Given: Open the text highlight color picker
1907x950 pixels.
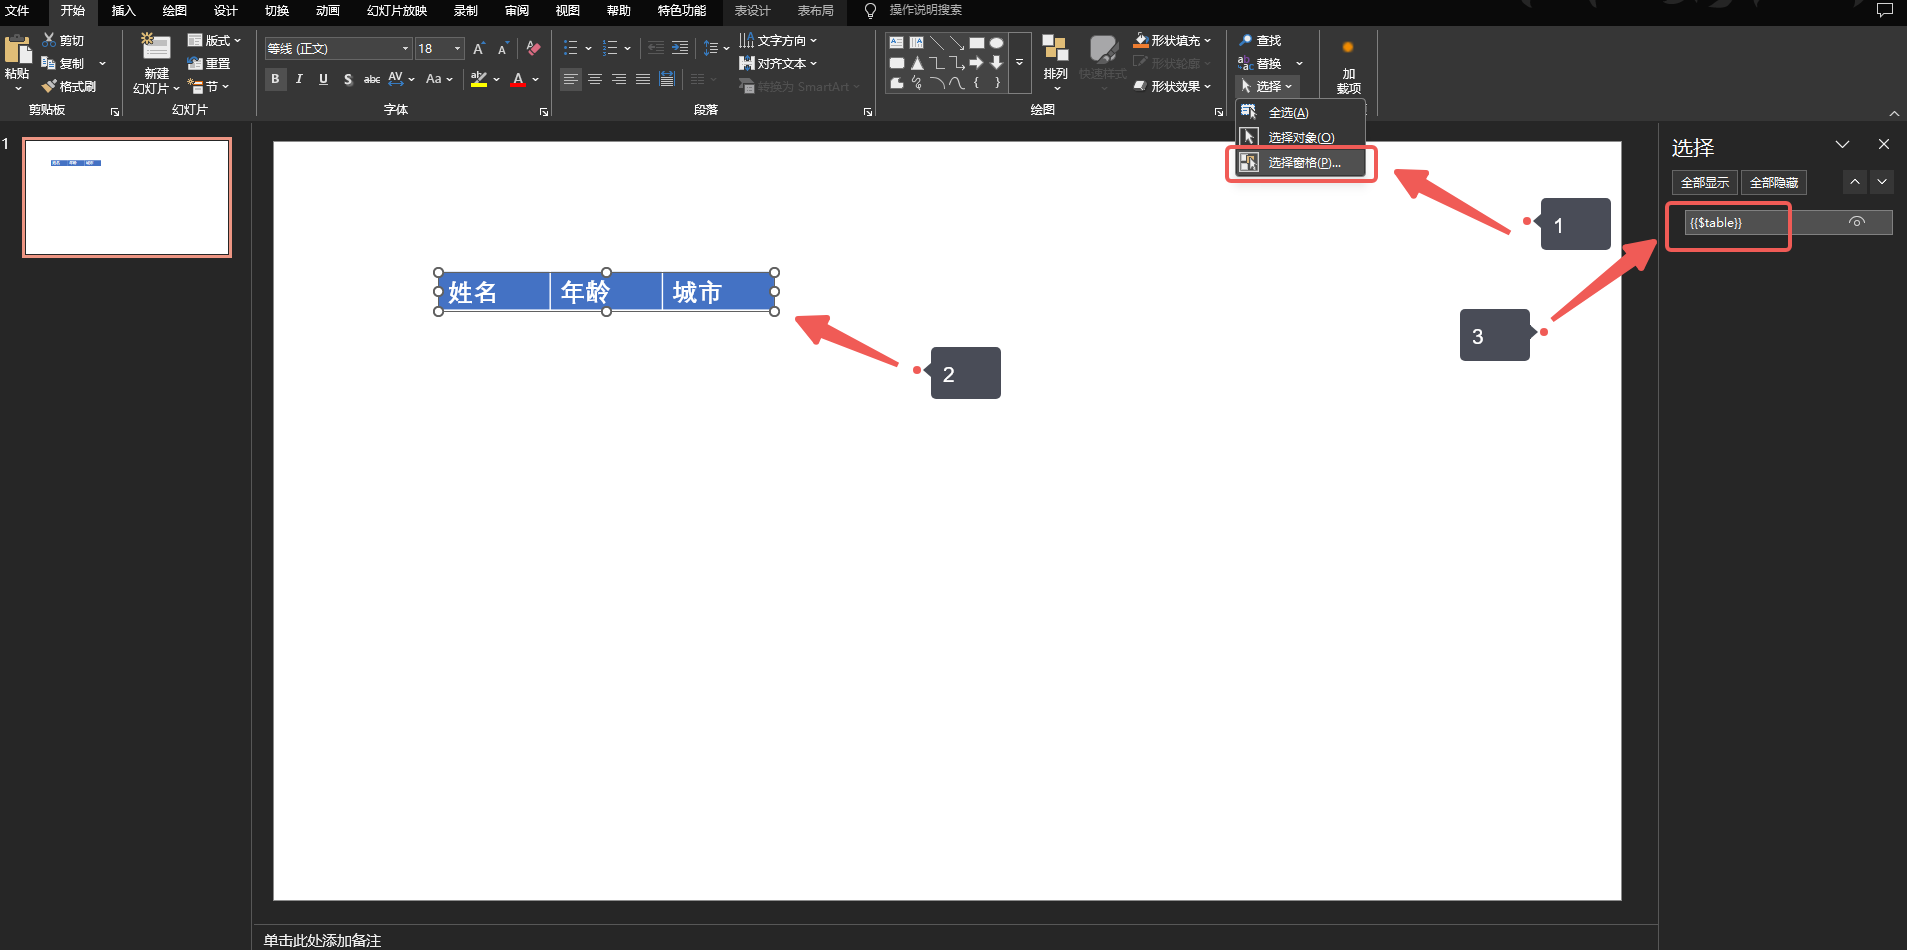Looking at the screenshot, I should click(496, 79).
